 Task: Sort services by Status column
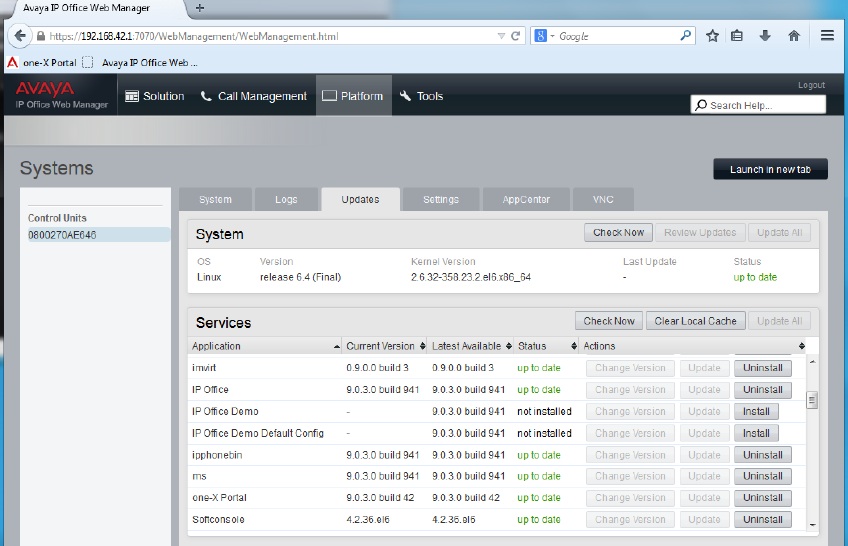click(547, 346)
